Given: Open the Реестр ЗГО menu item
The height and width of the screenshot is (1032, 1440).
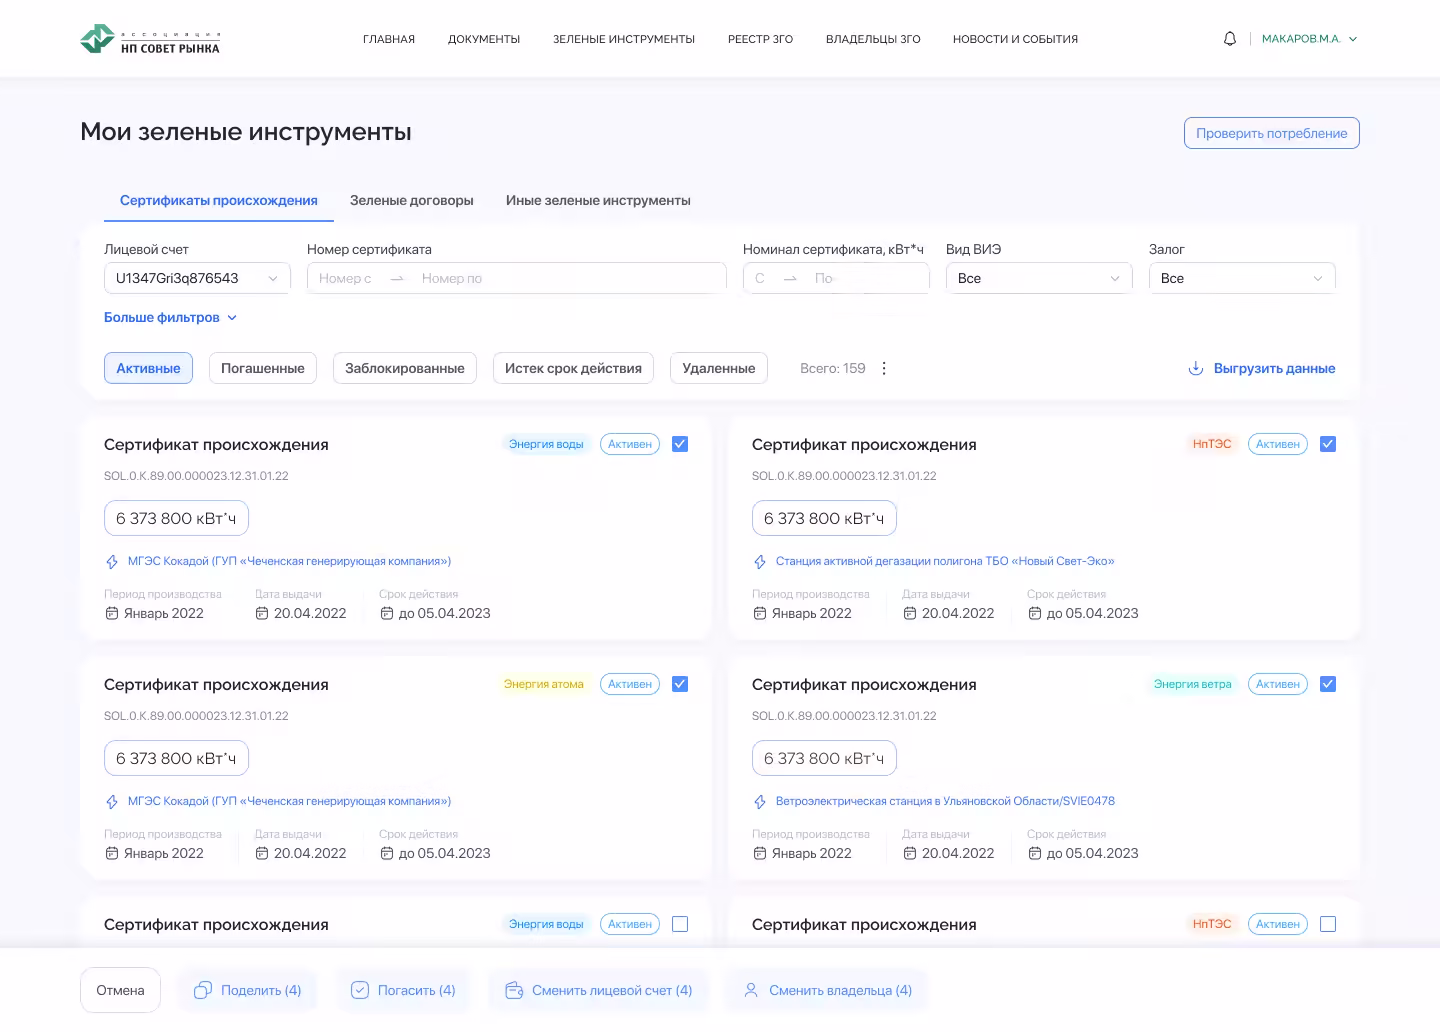Looking at the screenshot, I should point(760,39).
